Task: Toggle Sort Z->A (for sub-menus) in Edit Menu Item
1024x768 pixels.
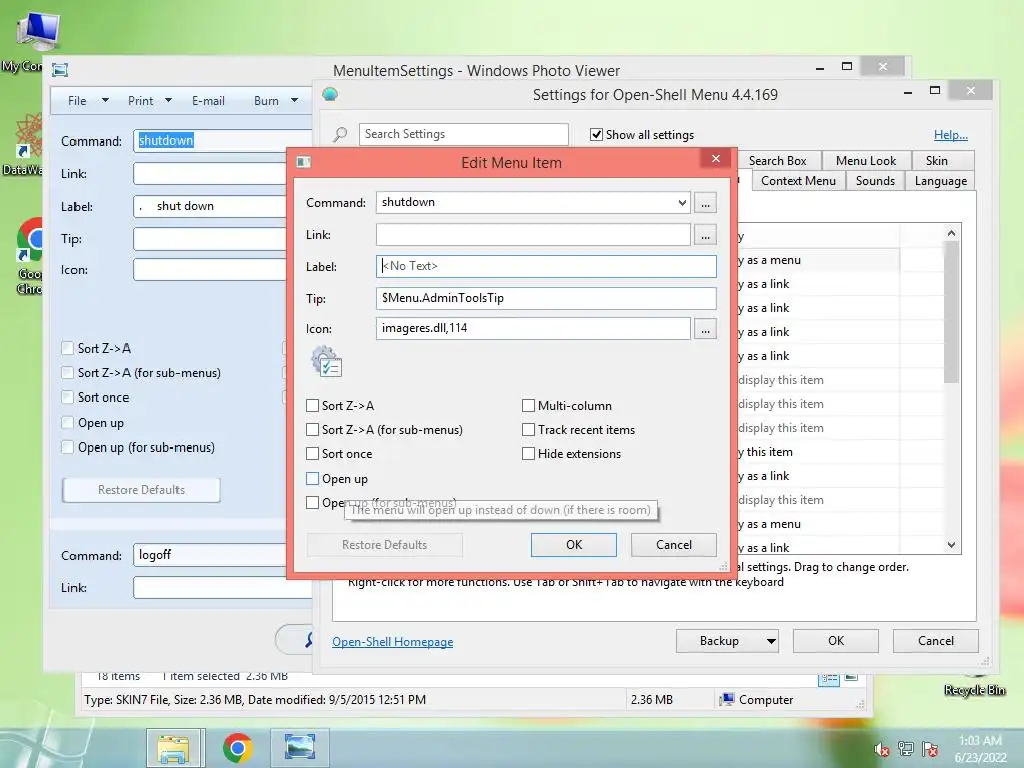Action: (312, 430)
